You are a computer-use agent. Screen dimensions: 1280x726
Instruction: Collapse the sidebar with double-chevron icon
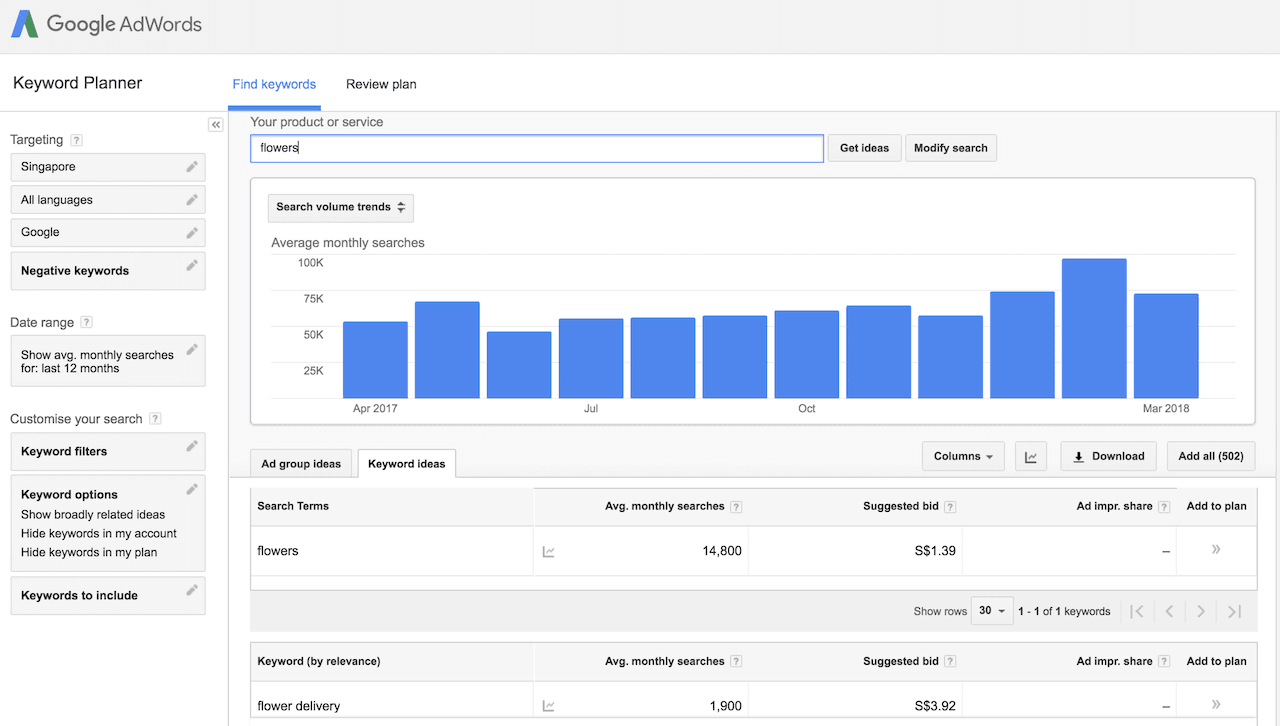tap(215, 124)
